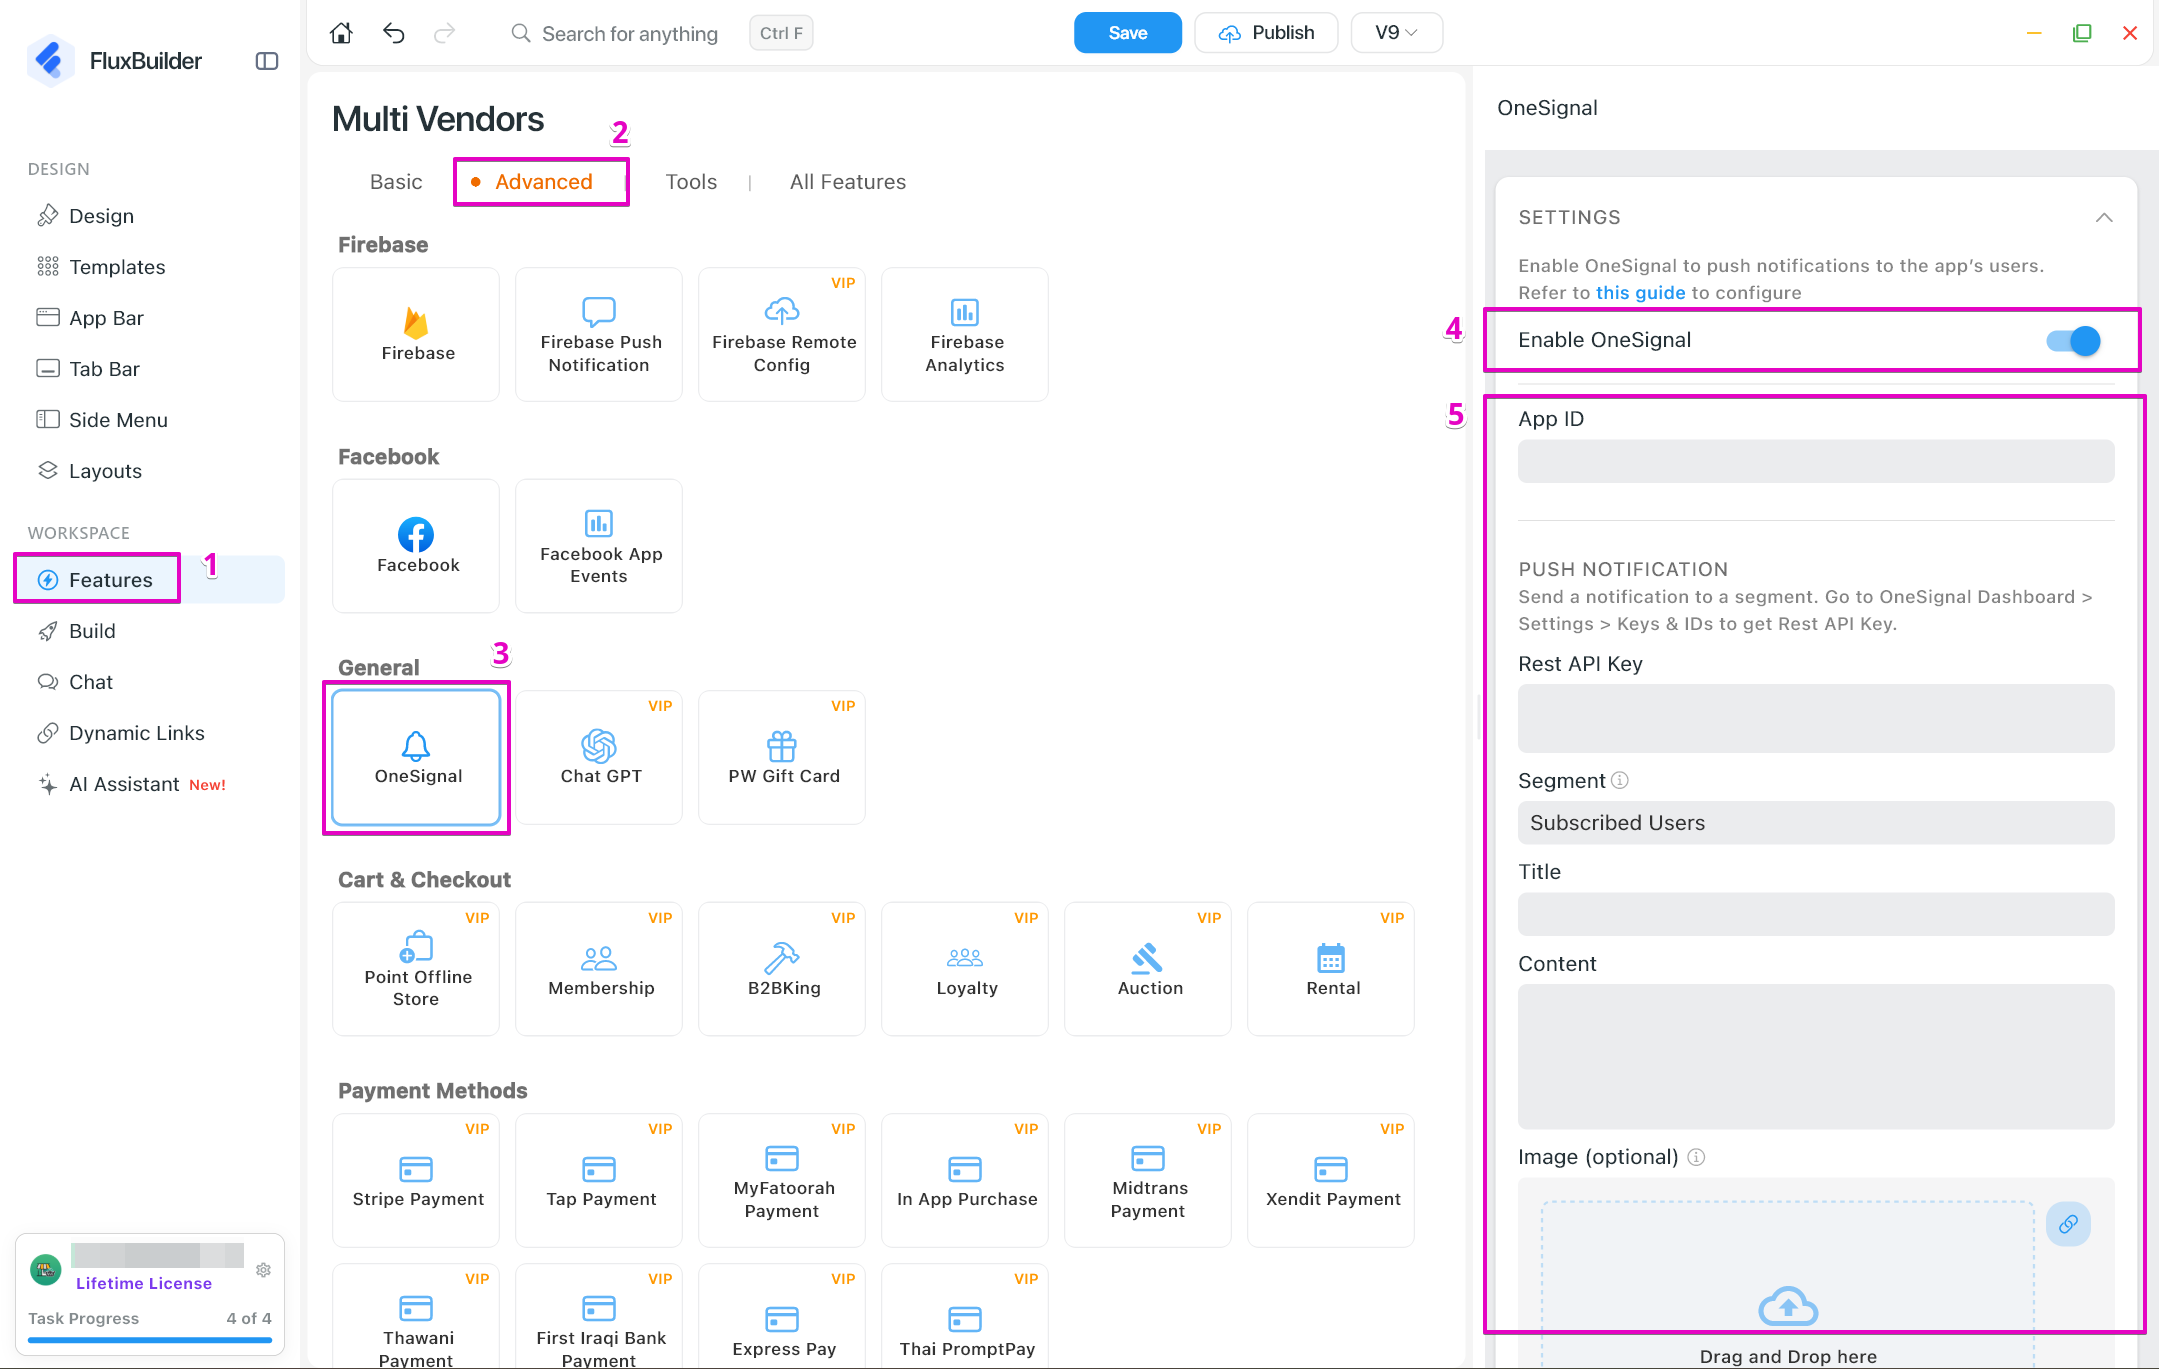Open Dynamic Links in the sidebar

coord(136,733)
